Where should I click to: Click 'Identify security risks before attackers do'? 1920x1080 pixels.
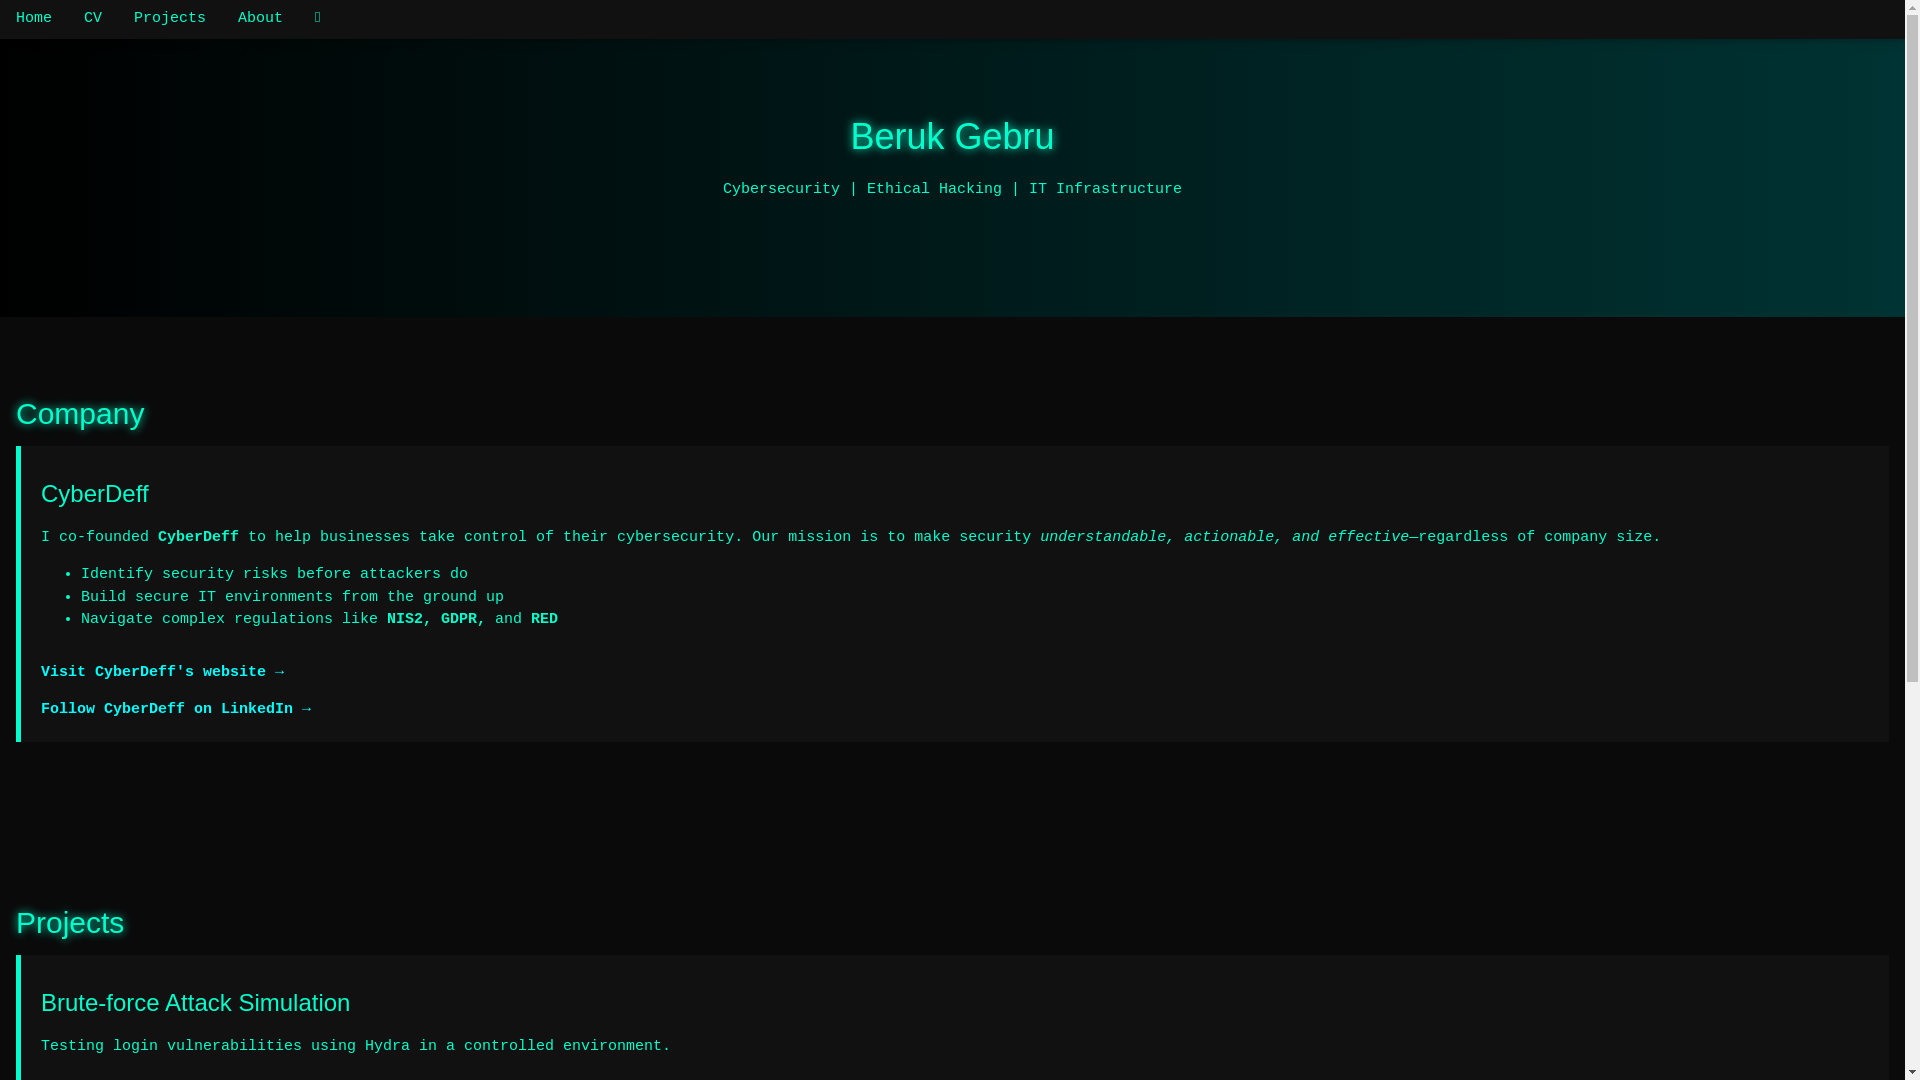[x=274, y=574]
